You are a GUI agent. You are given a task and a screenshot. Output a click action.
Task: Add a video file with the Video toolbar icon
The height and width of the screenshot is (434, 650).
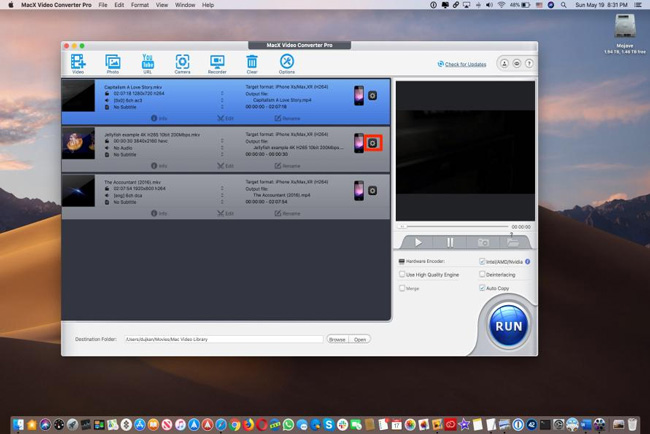(x=78, y=63)
